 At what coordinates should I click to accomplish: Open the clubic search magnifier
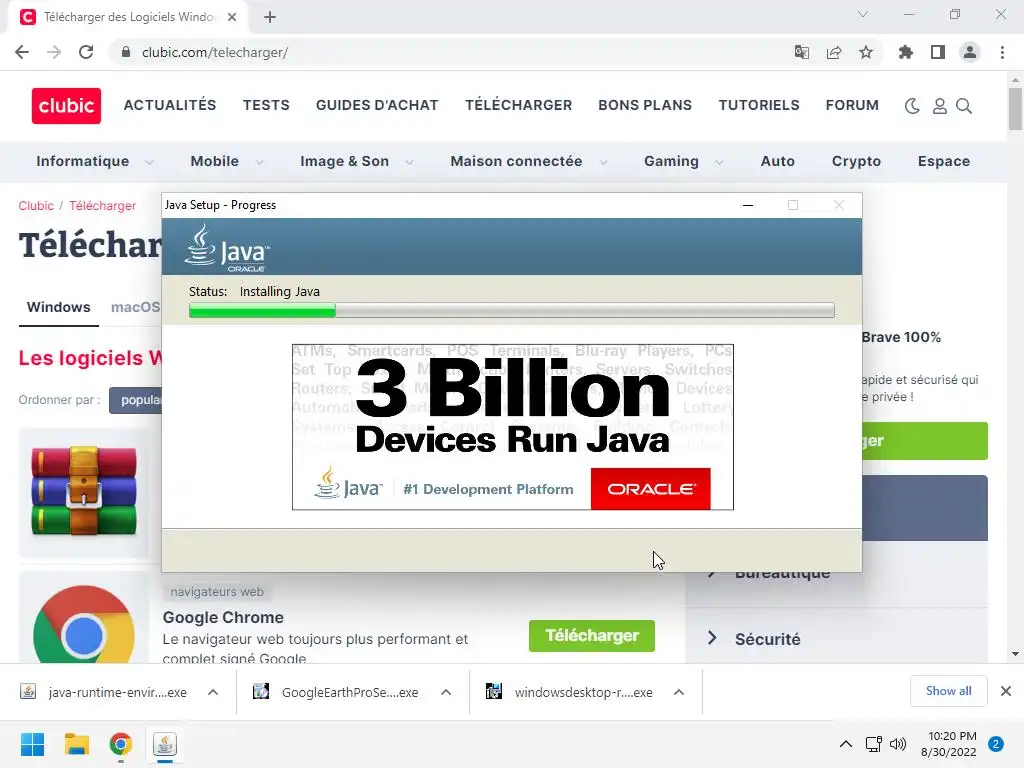(x=964, y=106)
